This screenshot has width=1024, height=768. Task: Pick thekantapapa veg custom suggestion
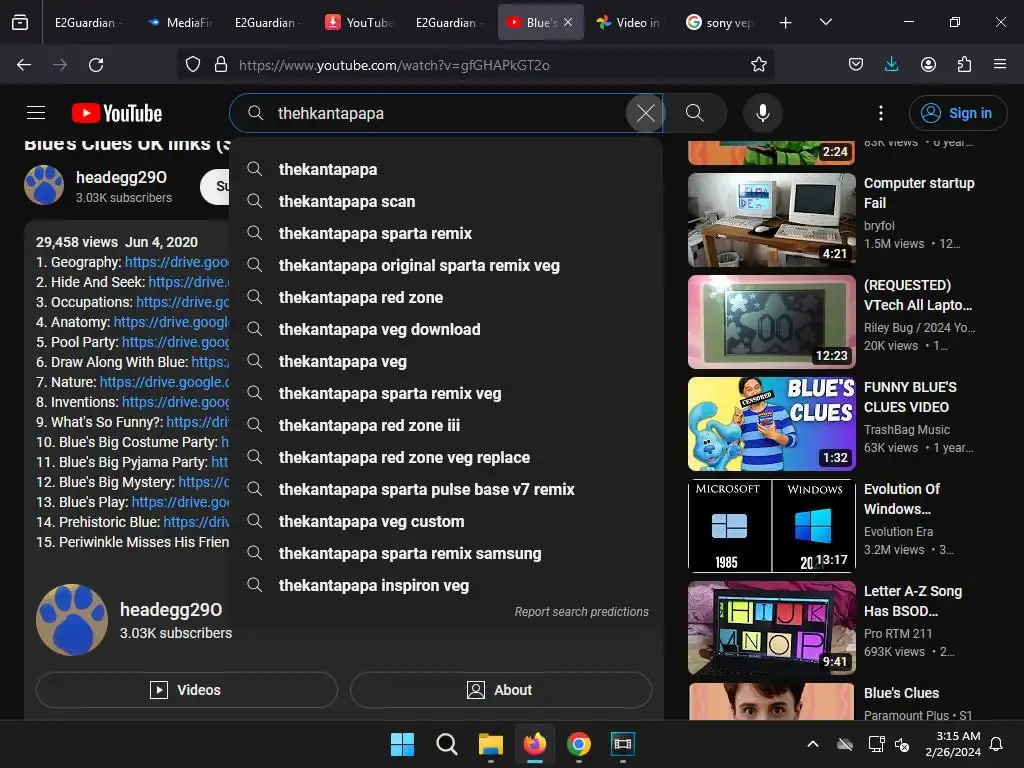(x=446, y=521)
